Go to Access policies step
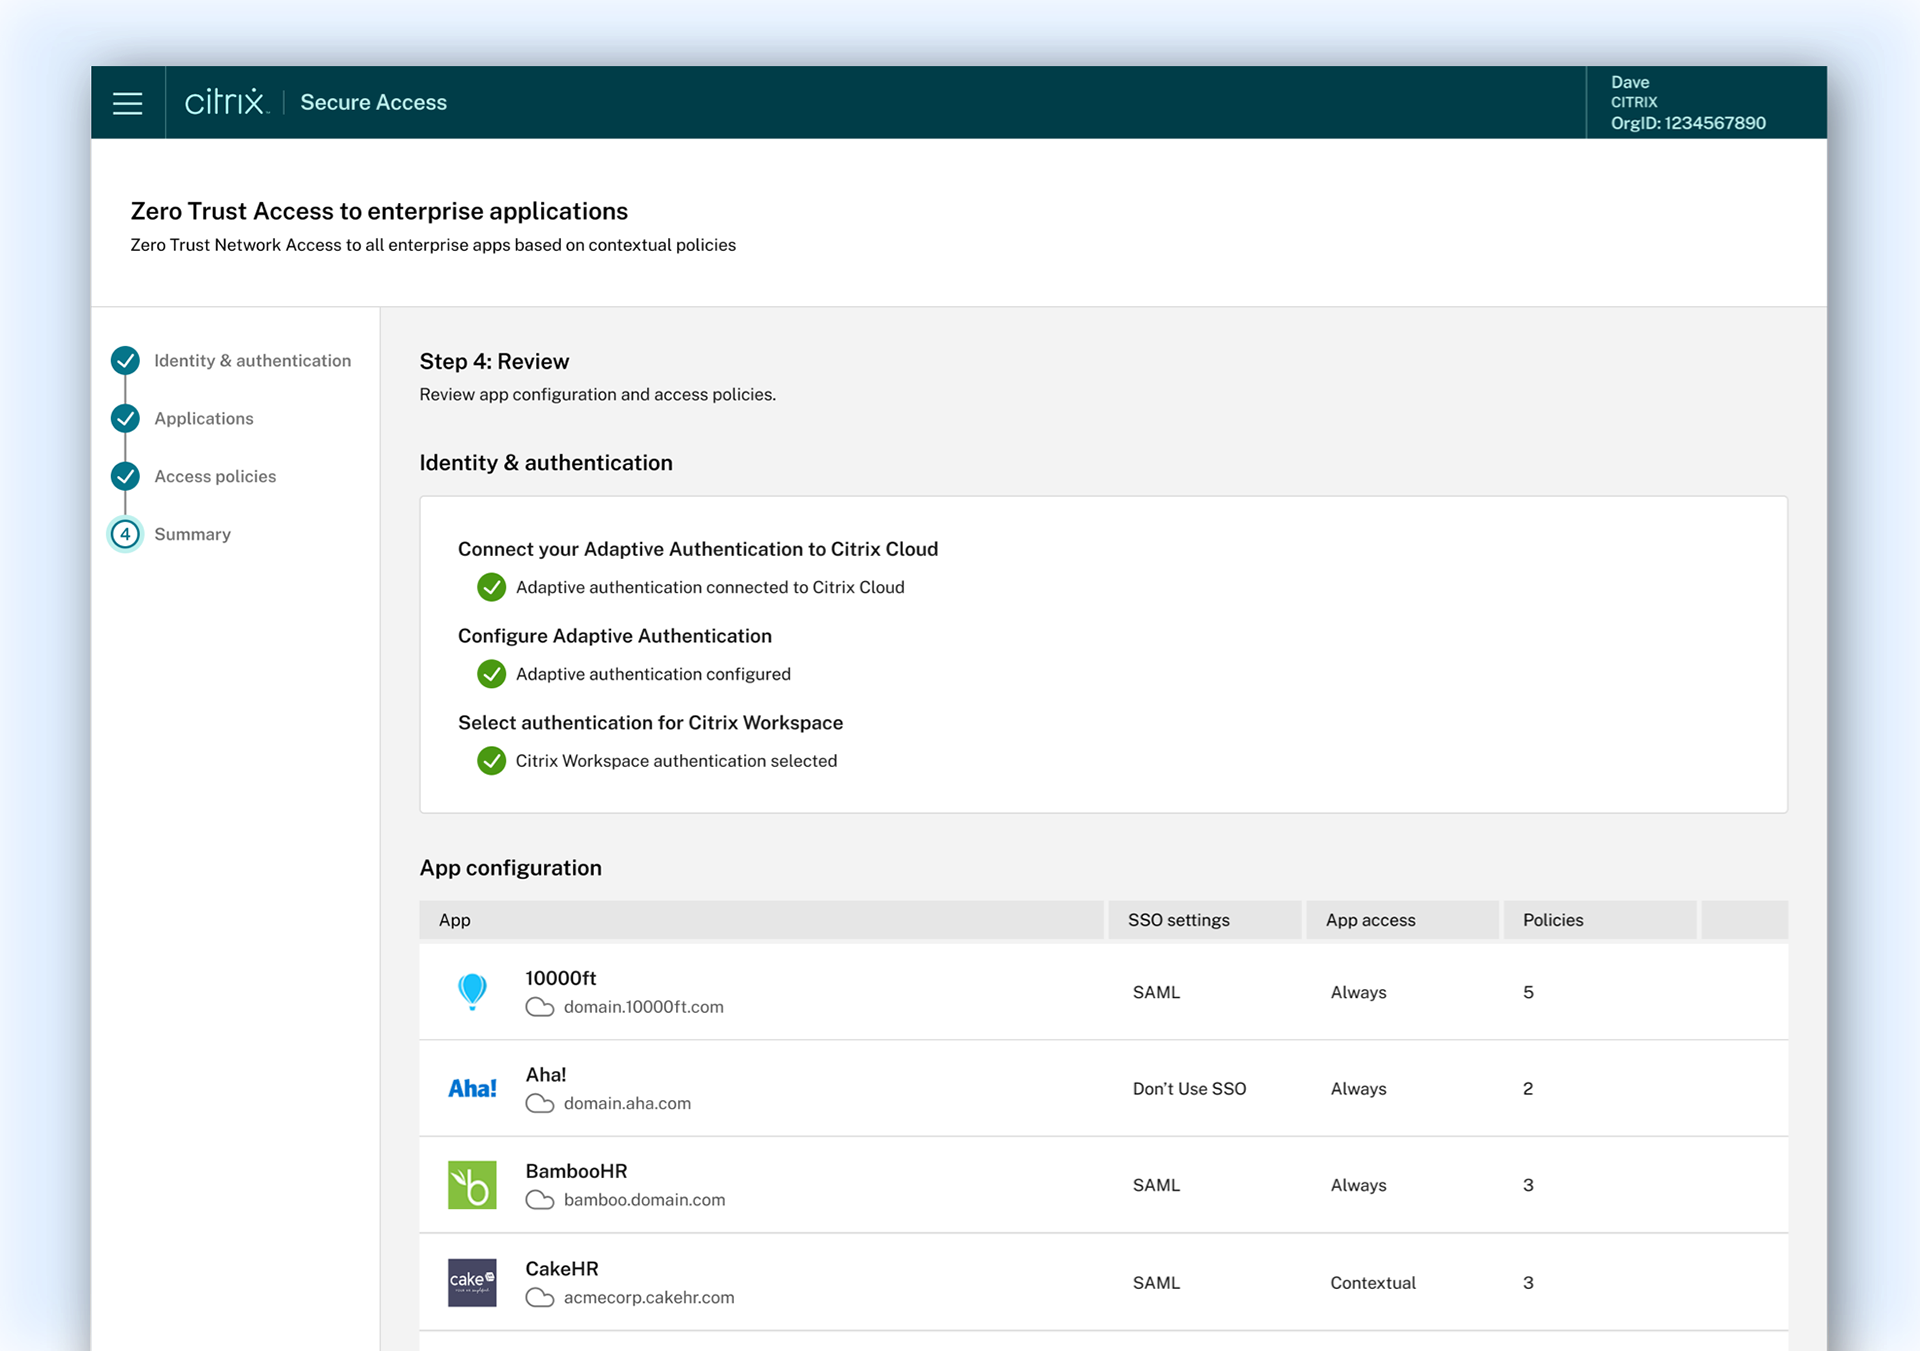1920x1351 pixels. coord(215,476)
